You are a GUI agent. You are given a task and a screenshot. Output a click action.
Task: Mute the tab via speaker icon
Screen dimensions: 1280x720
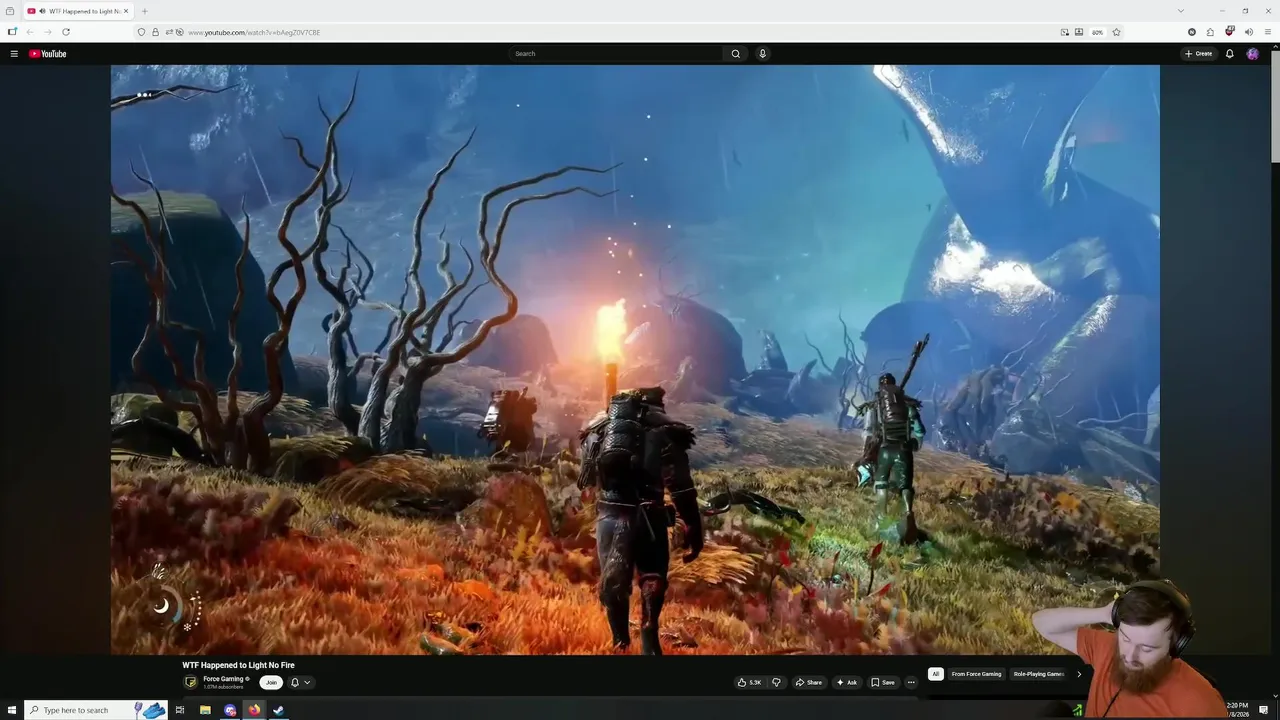(42, 11)
